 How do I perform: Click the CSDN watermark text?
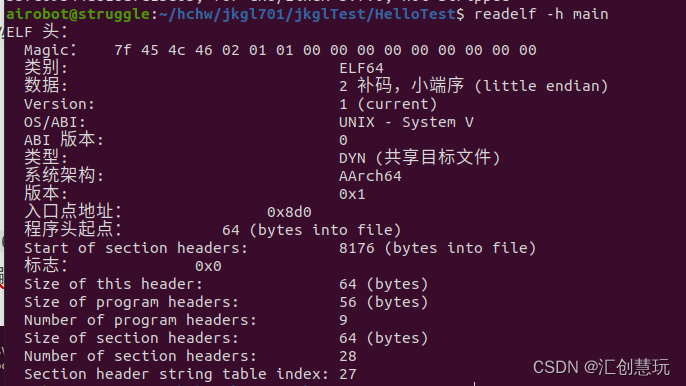tap(601, 367)
